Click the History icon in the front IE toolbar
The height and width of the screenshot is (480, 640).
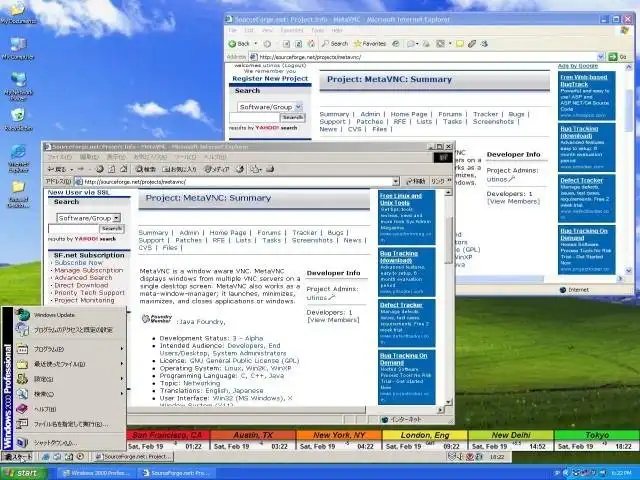click(240, 169)
